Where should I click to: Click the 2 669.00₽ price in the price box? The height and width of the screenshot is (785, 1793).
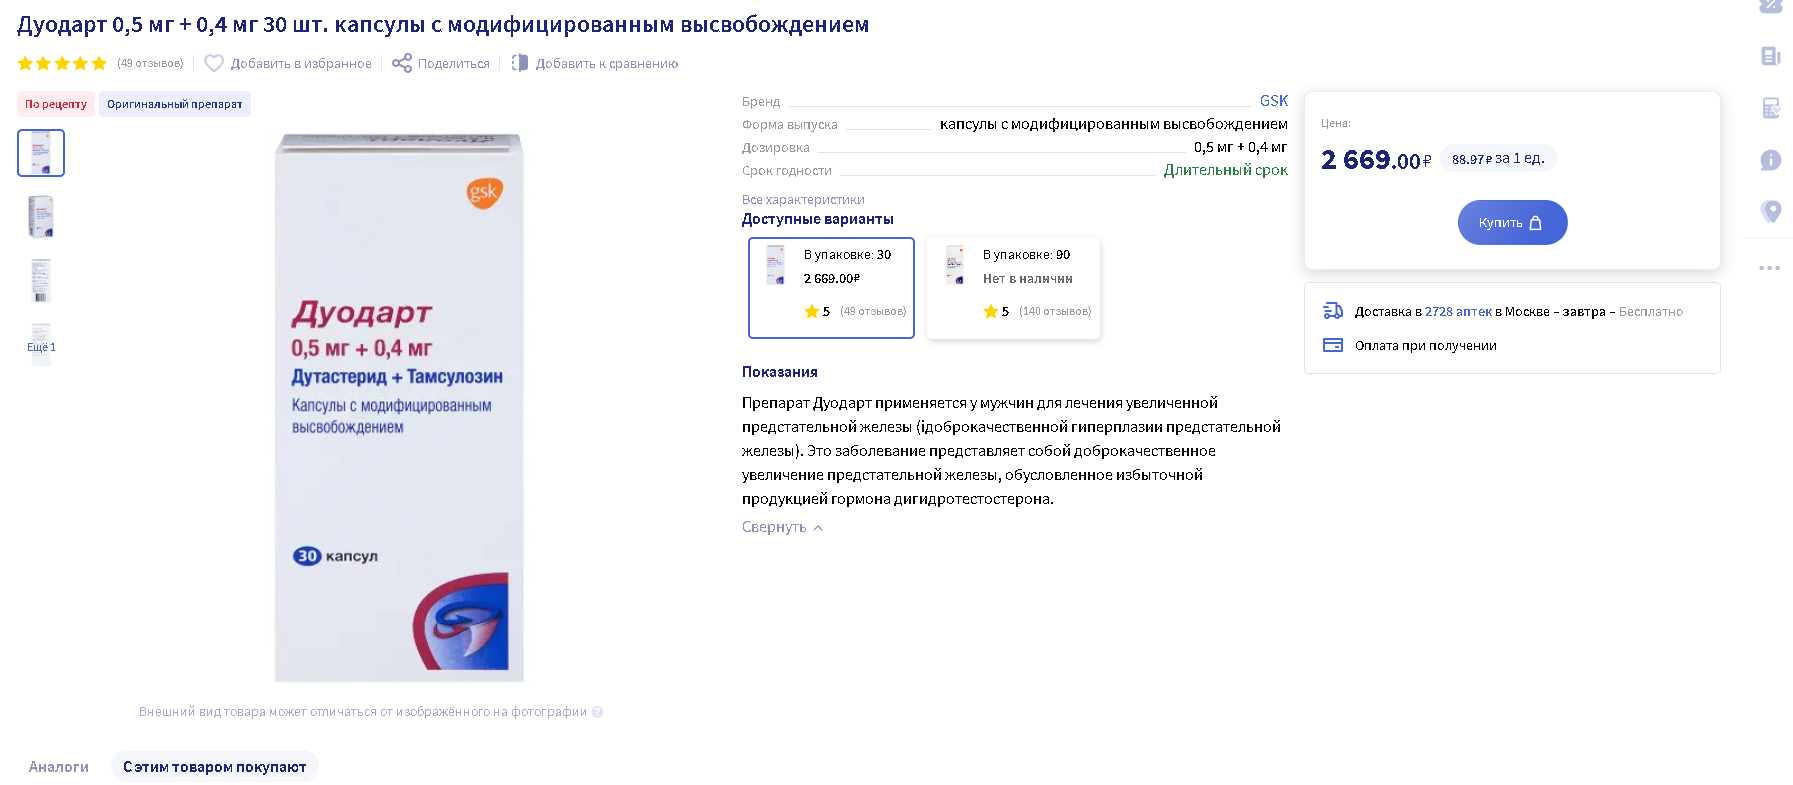(1376, 160)
